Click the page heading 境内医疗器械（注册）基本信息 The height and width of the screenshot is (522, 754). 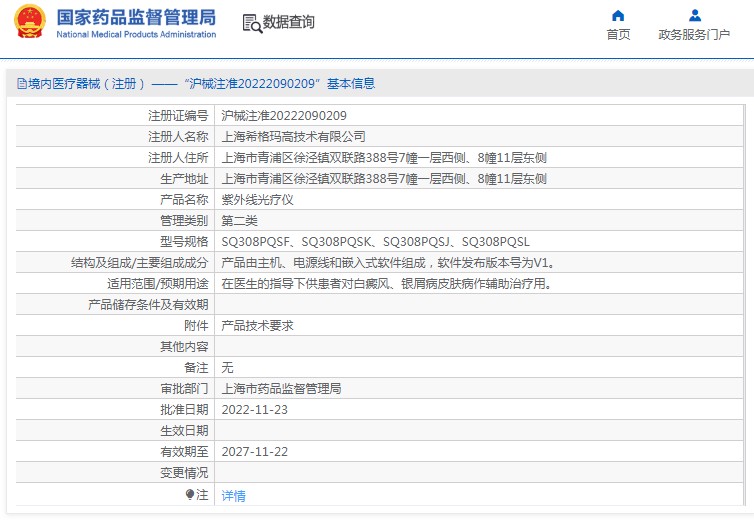coord(201,84)
